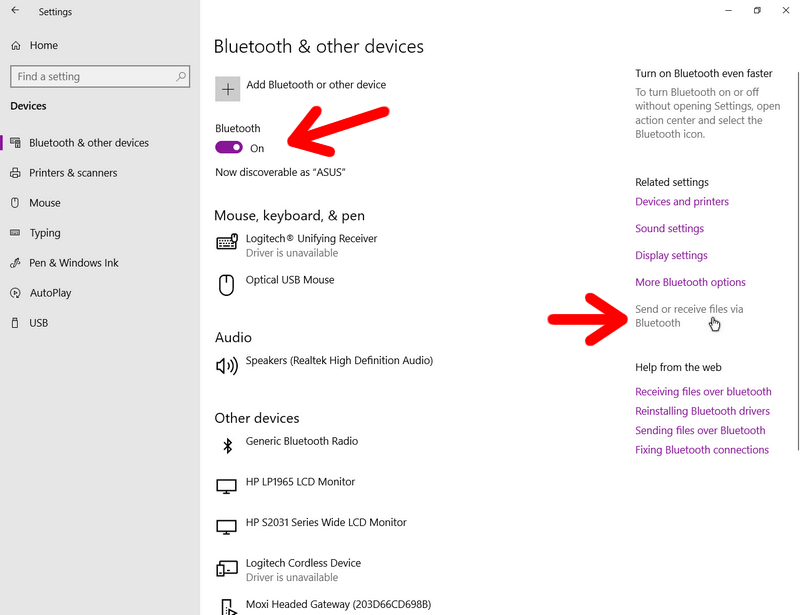Open the Pen & Windows Ink section
This screenshot has height=615, width=800.
pyautogui.click(x=73, y=263)
